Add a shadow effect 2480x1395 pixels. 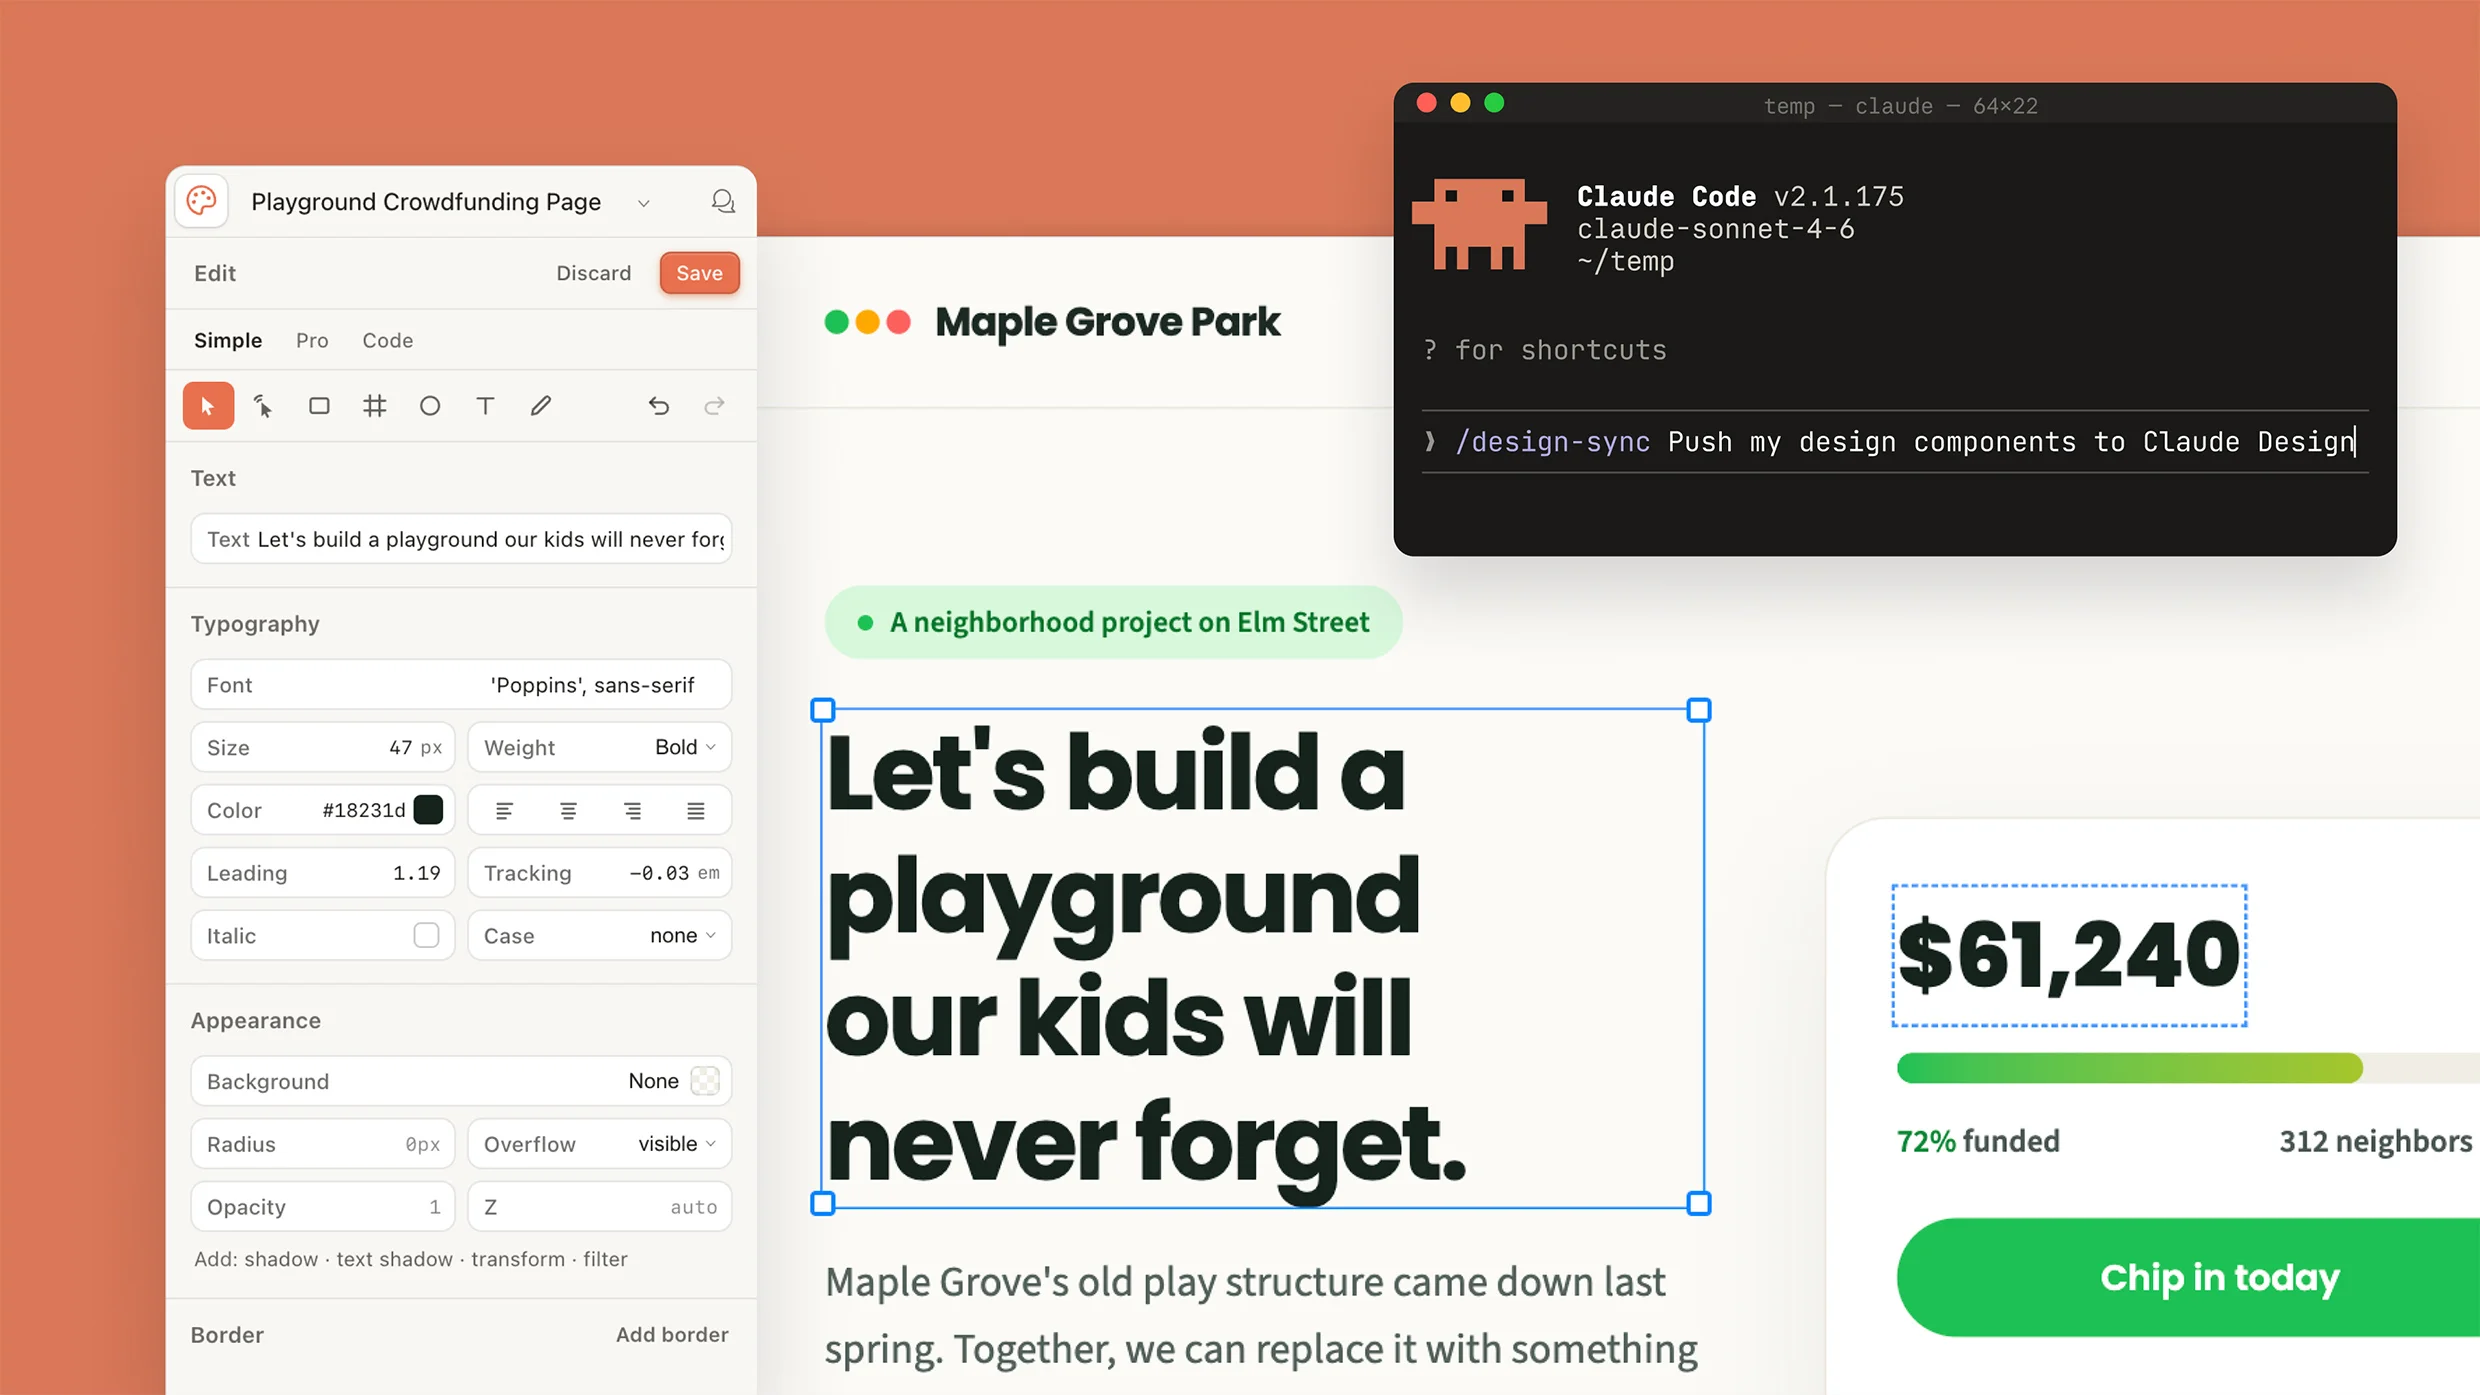click(x=281, y=1259)
